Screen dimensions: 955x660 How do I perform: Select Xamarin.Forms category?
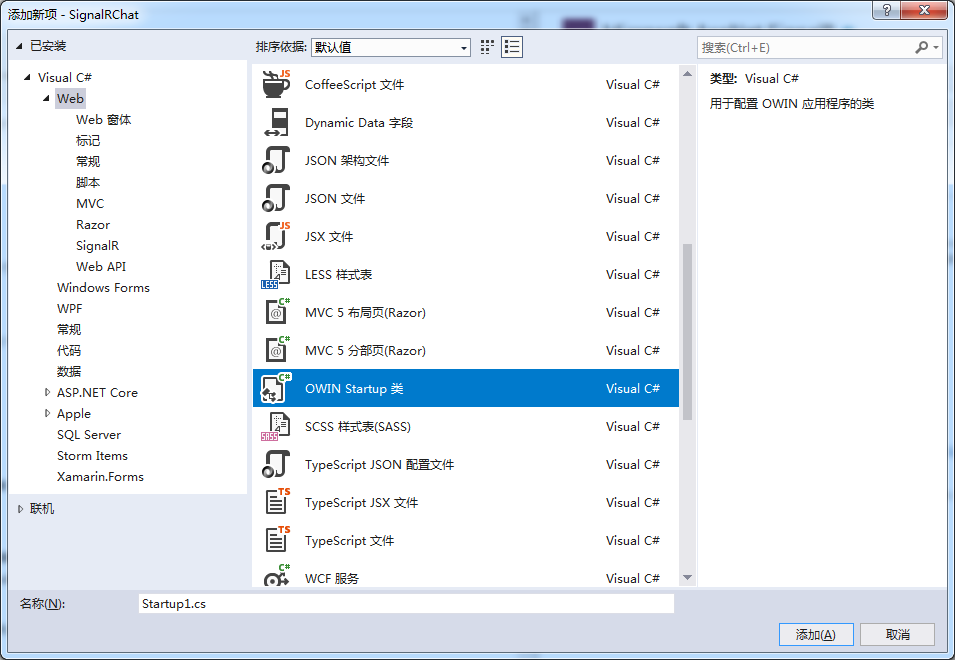(x=100, y=477)
